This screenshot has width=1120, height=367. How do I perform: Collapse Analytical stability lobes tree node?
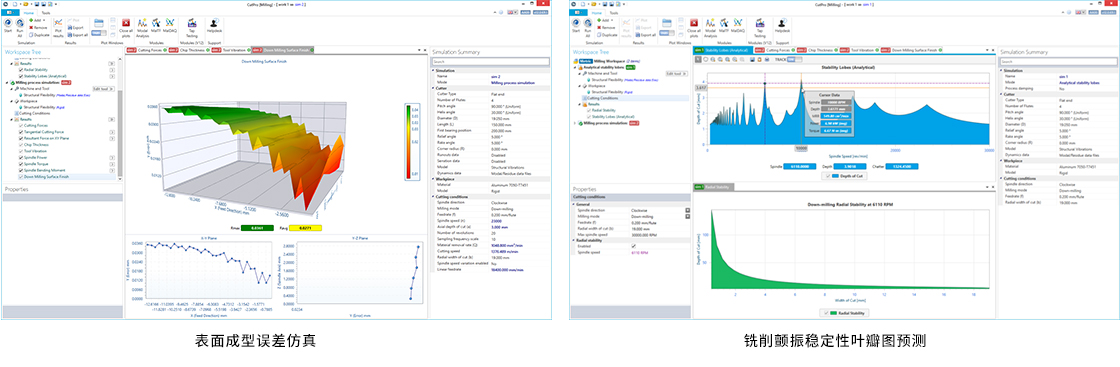pyautogui.click(x=574, y=67)
